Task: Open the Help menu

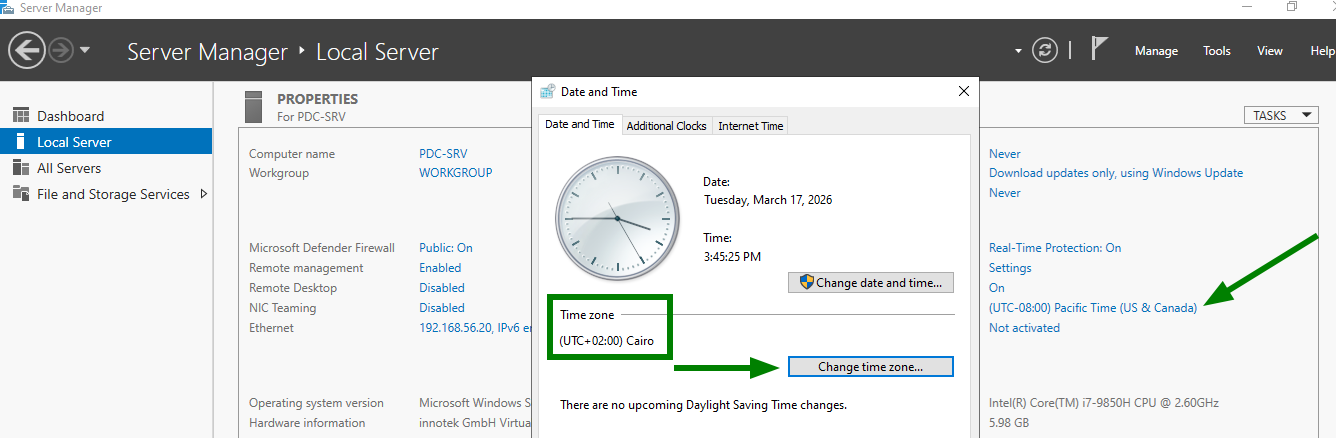Action: tap(1322, 51)
